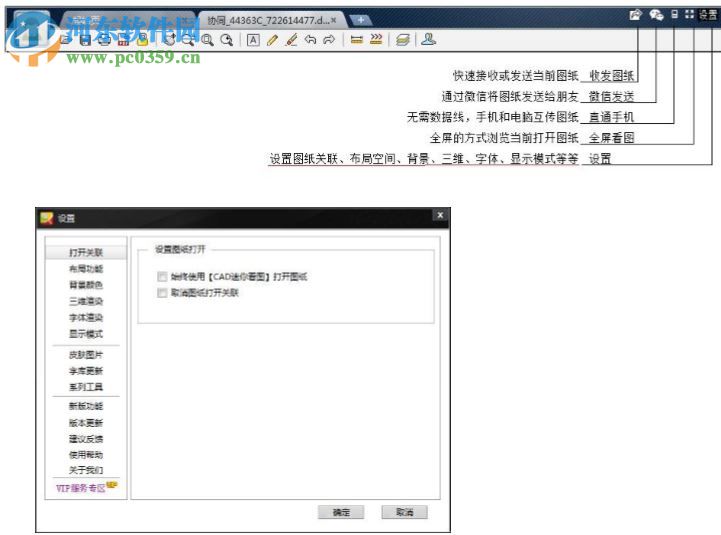Select the brush eraser tool

click(292, 40)
